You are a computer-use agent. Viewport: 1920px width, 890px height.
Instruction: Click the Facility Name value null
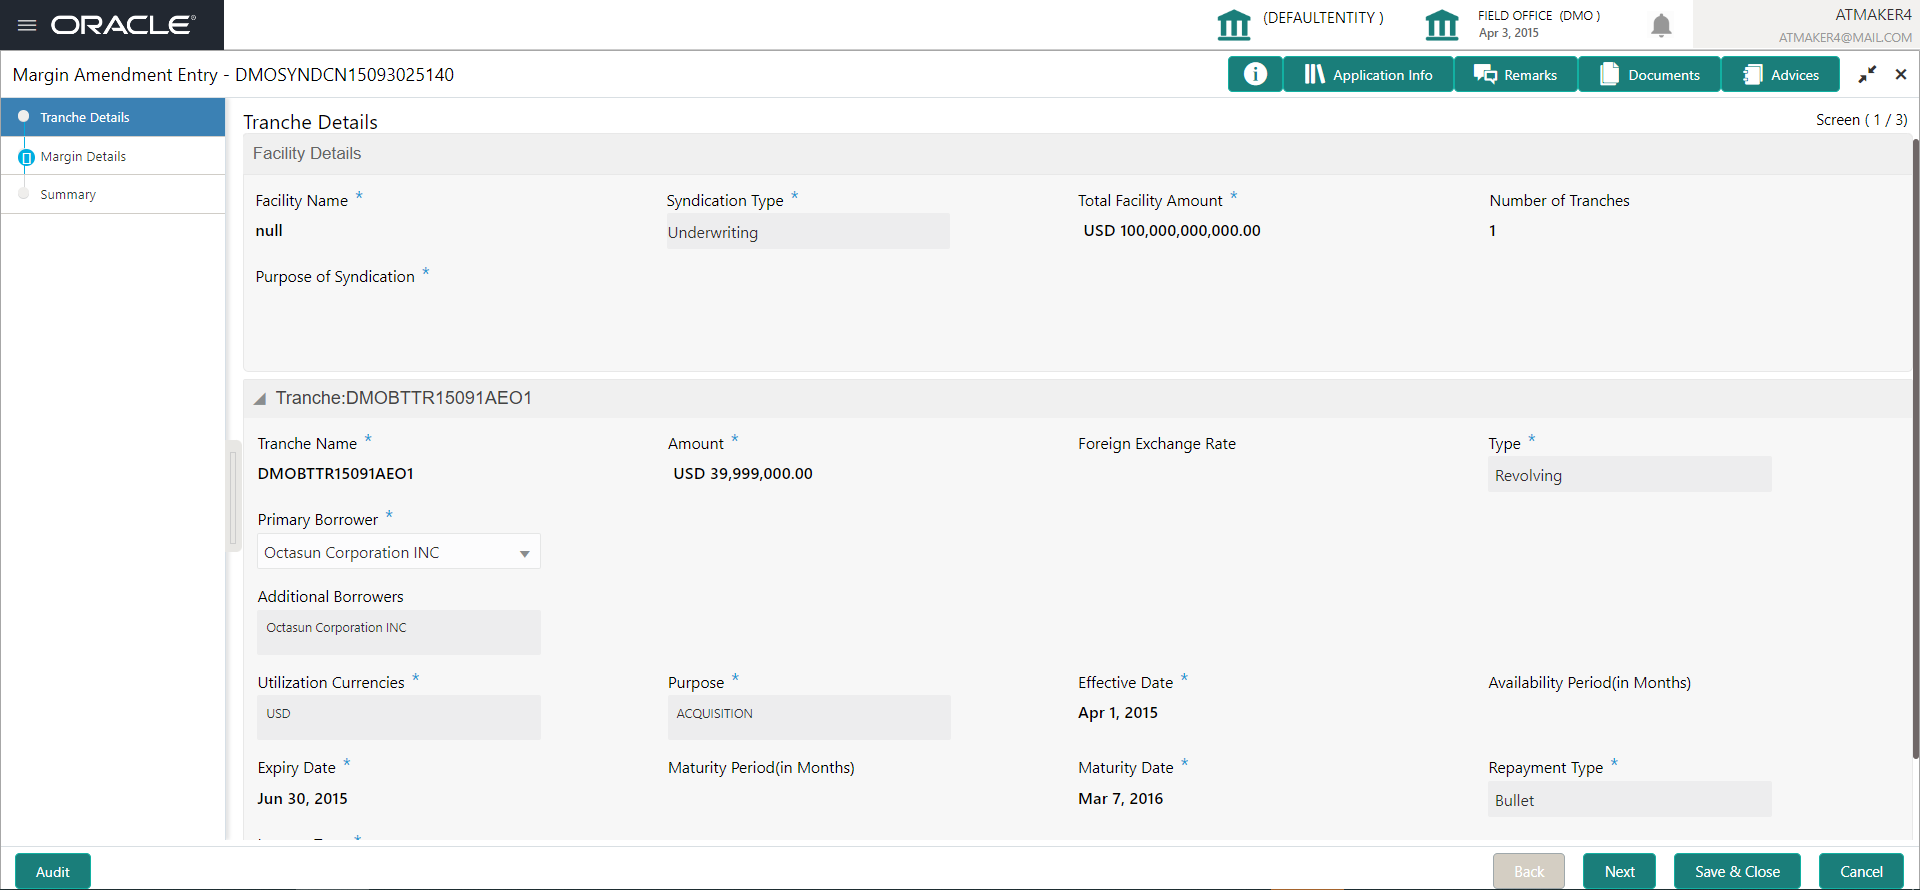click(269, 231)
